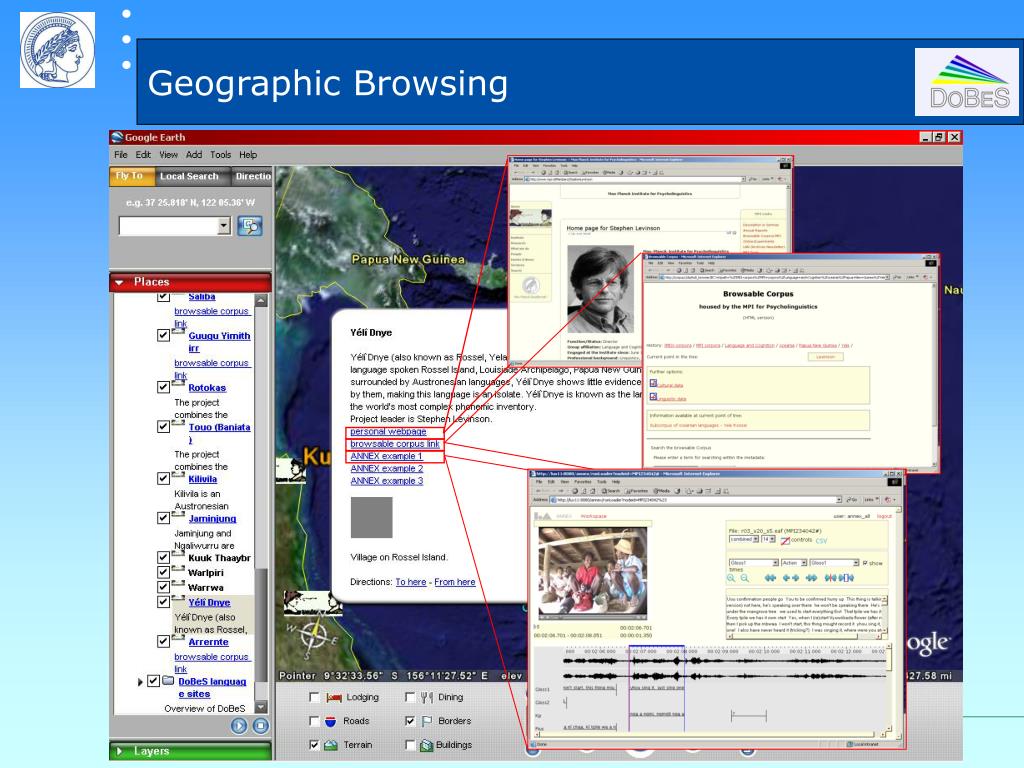Click the DoBeS language sites folder icon
The width and height of the screenshot is (1024, 768).
pyautogui.click(x=168, y=680)
